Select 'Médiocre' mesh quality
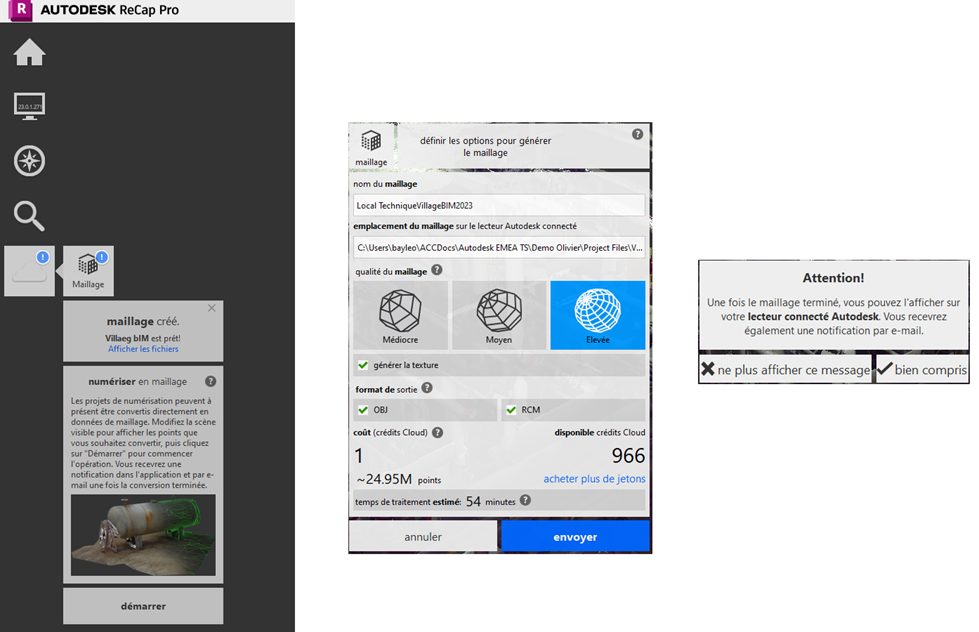 point(400,315)
